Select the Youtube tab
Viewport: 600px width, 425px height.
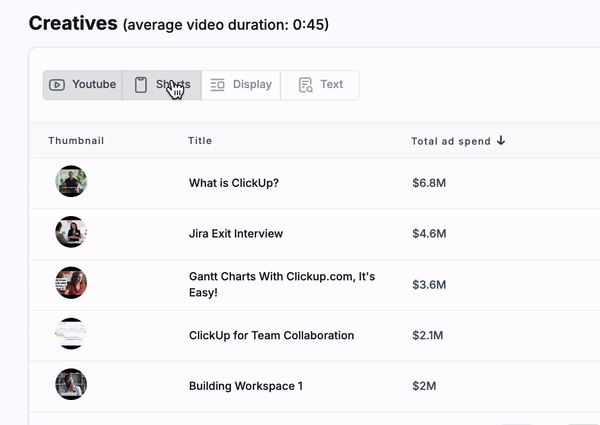click(x=83, y=85)
